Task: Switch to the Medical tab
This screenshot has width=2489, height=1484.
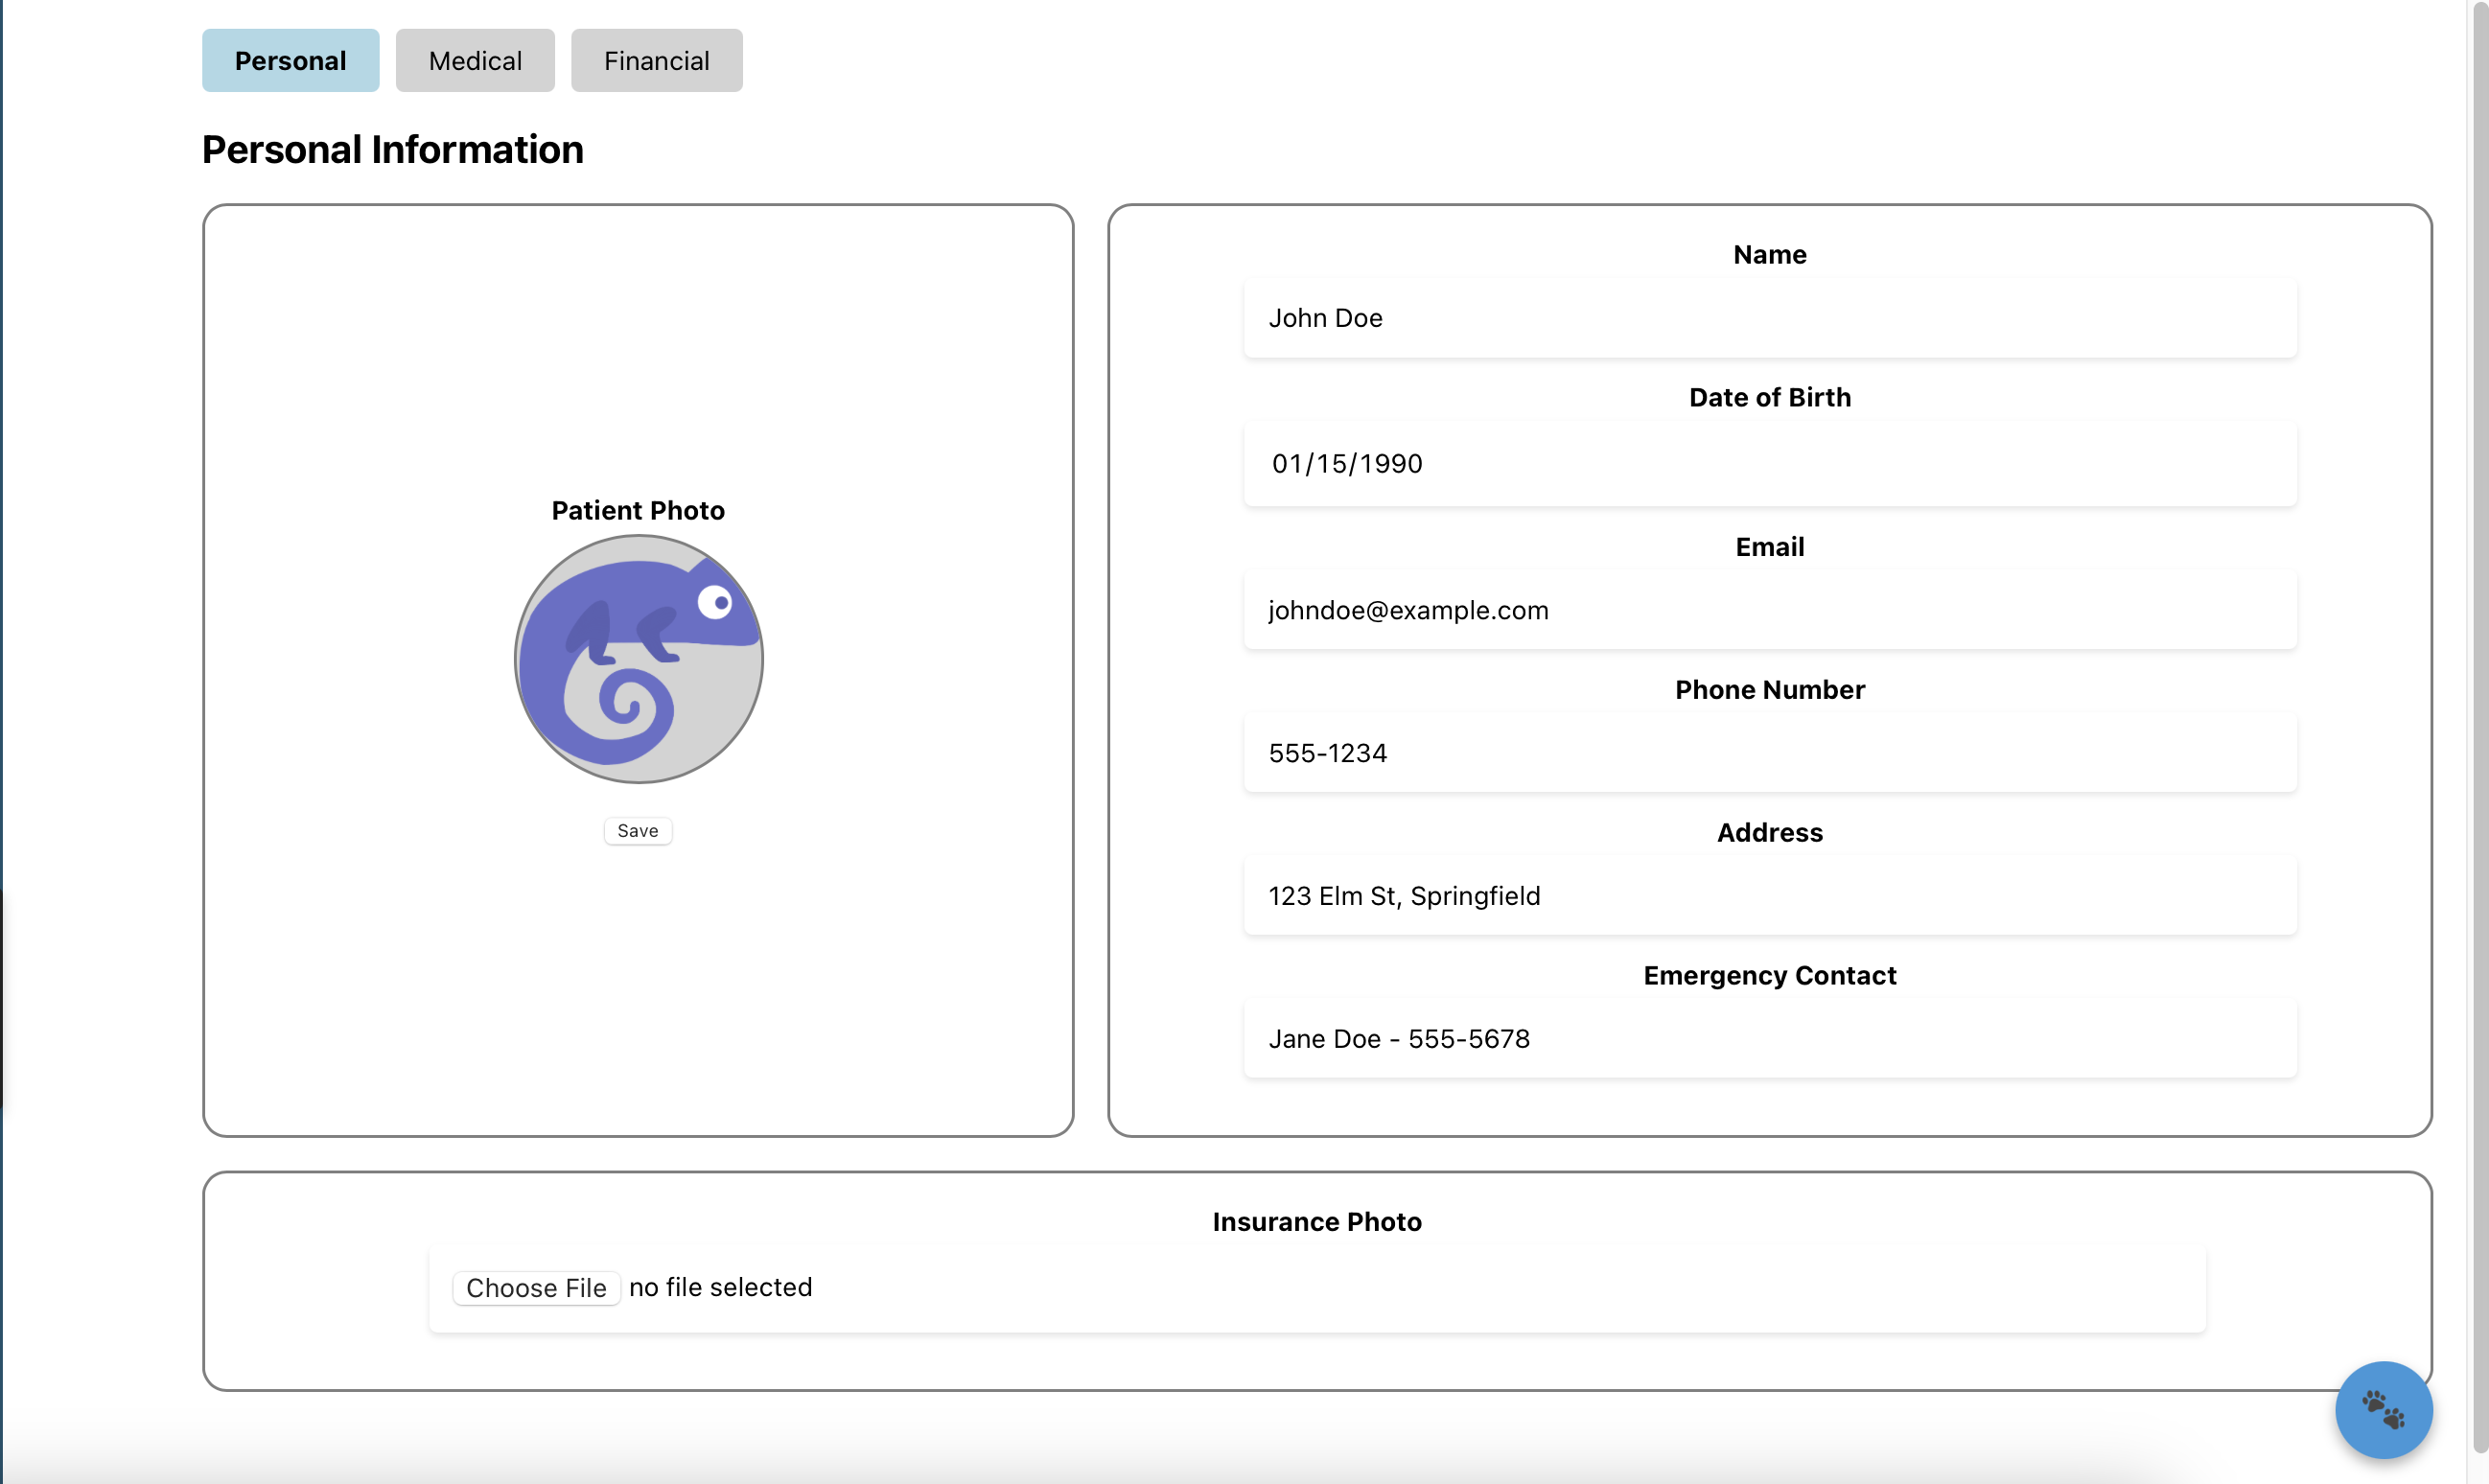Action: click(x=475, y=61)
